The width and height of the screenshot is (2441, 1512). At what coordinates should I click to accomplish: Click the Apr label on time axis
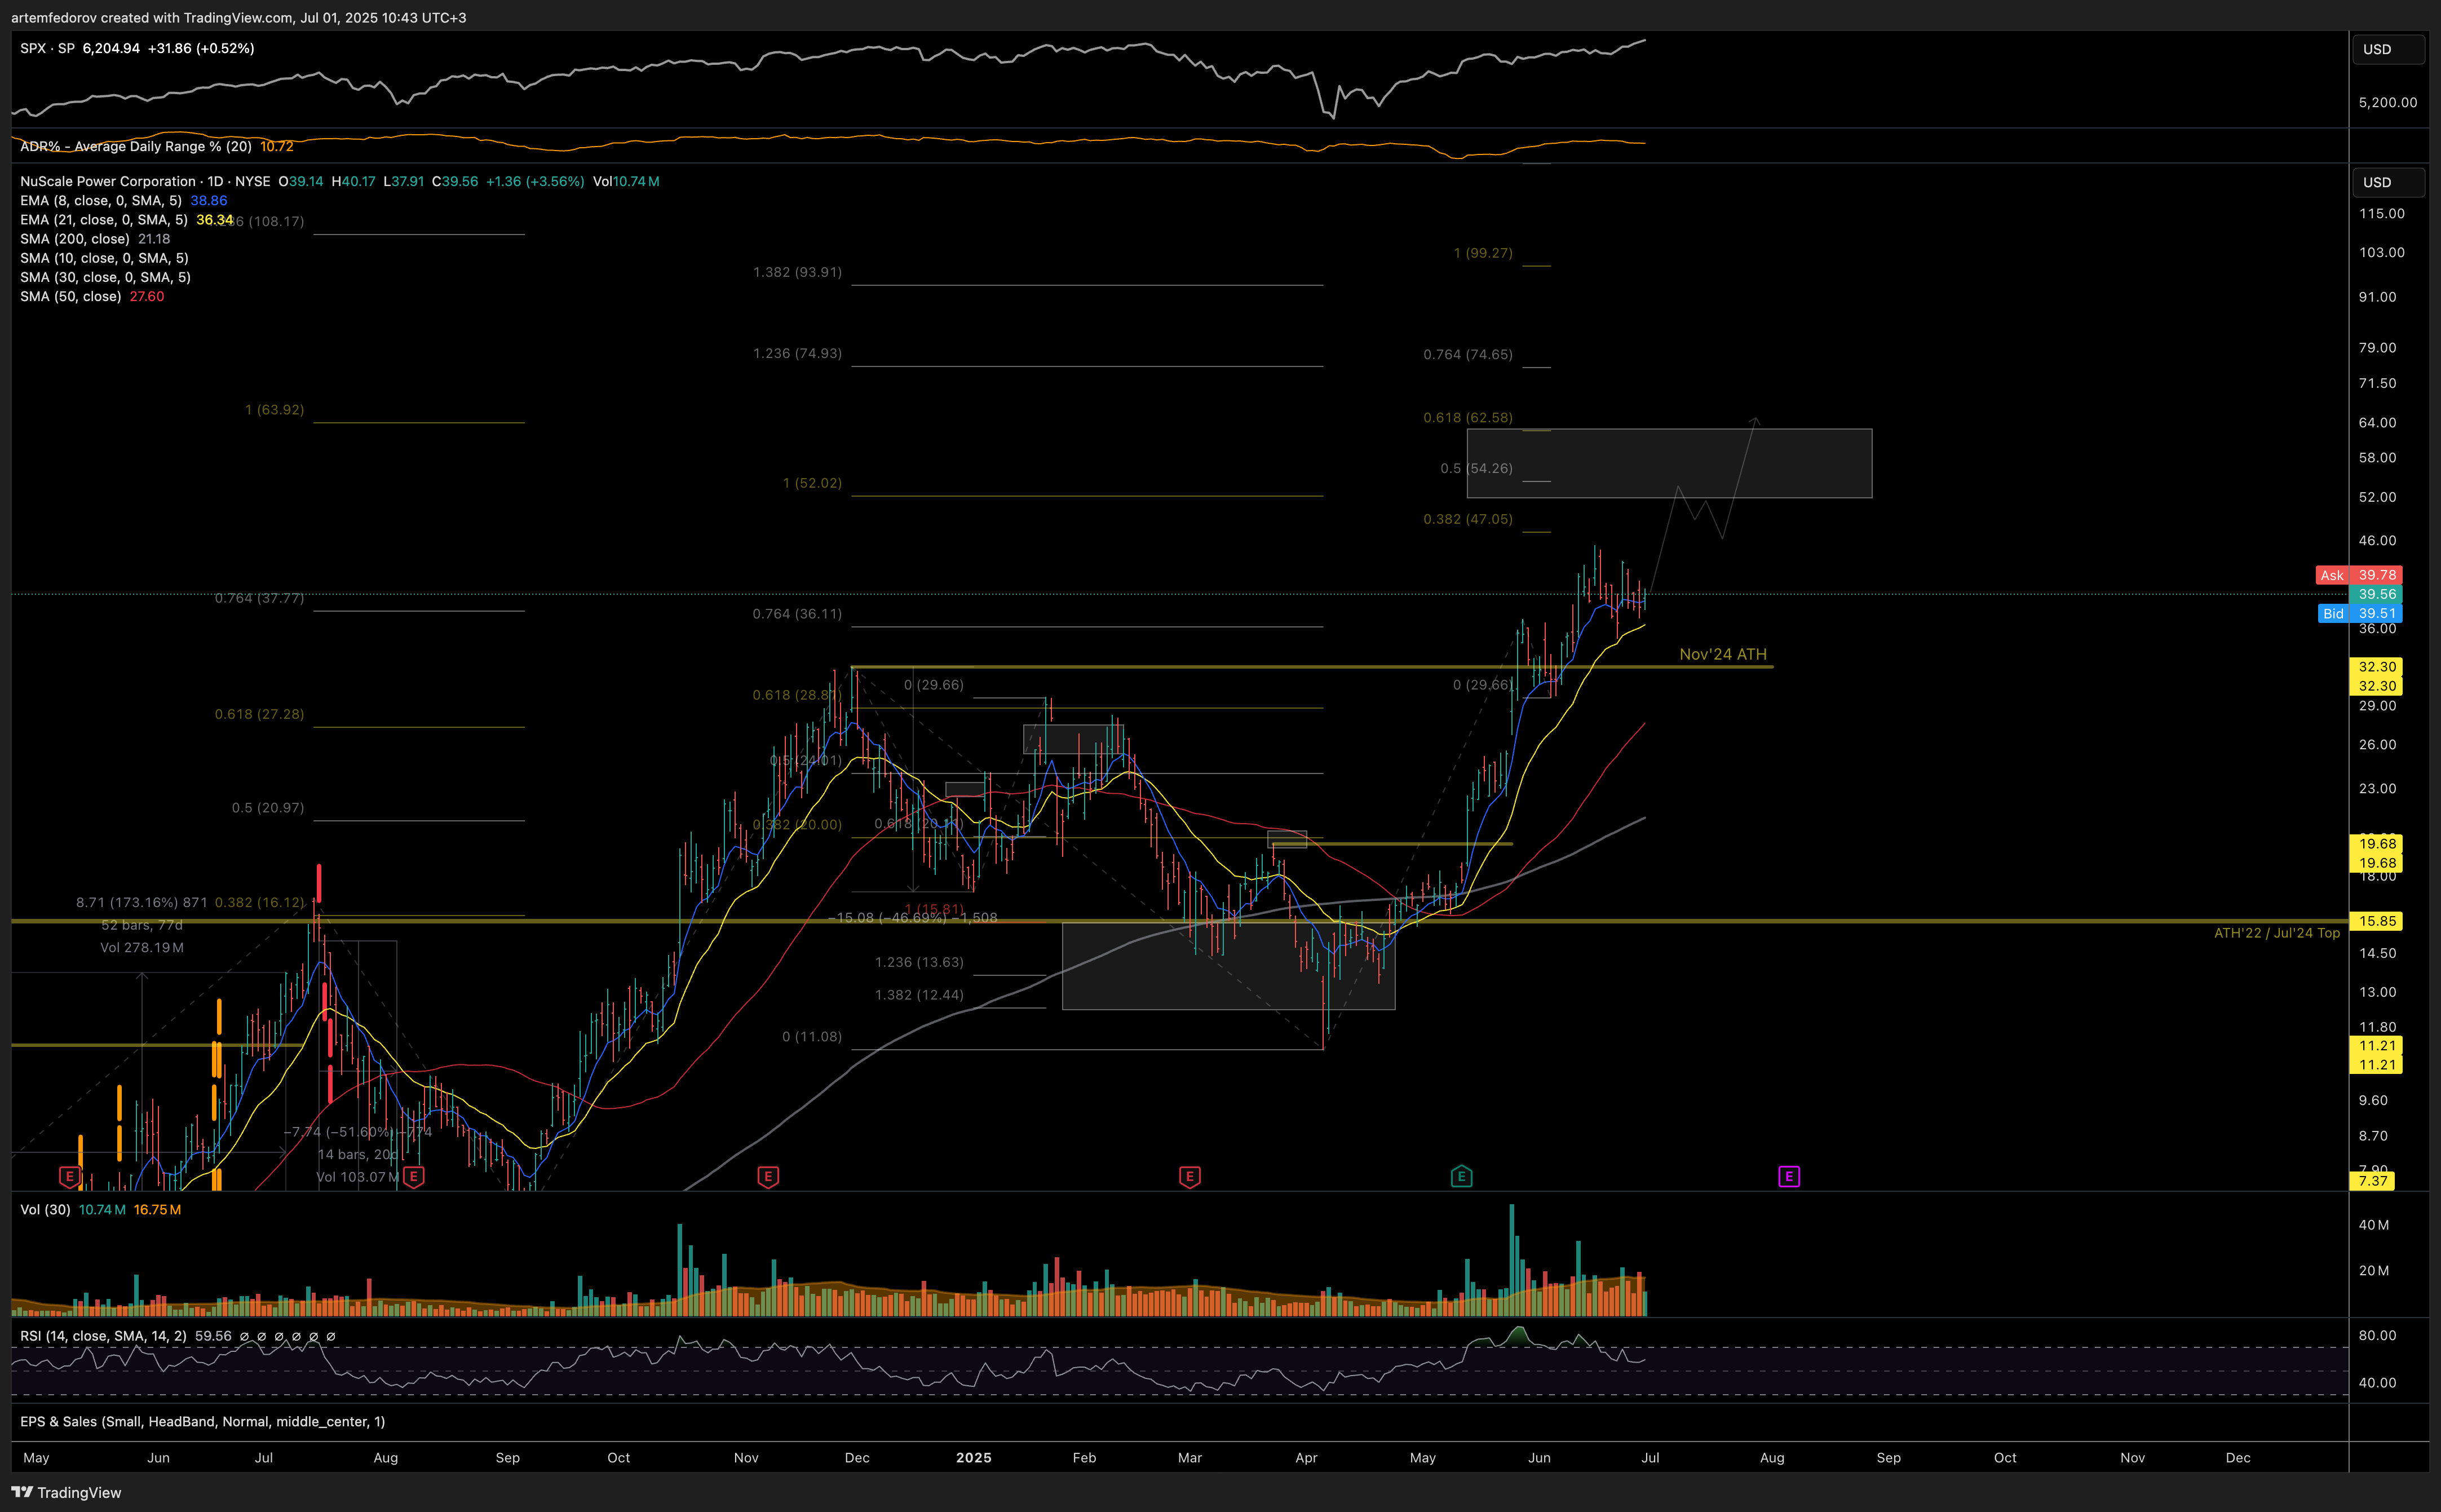click(x=1306, y=1457)
